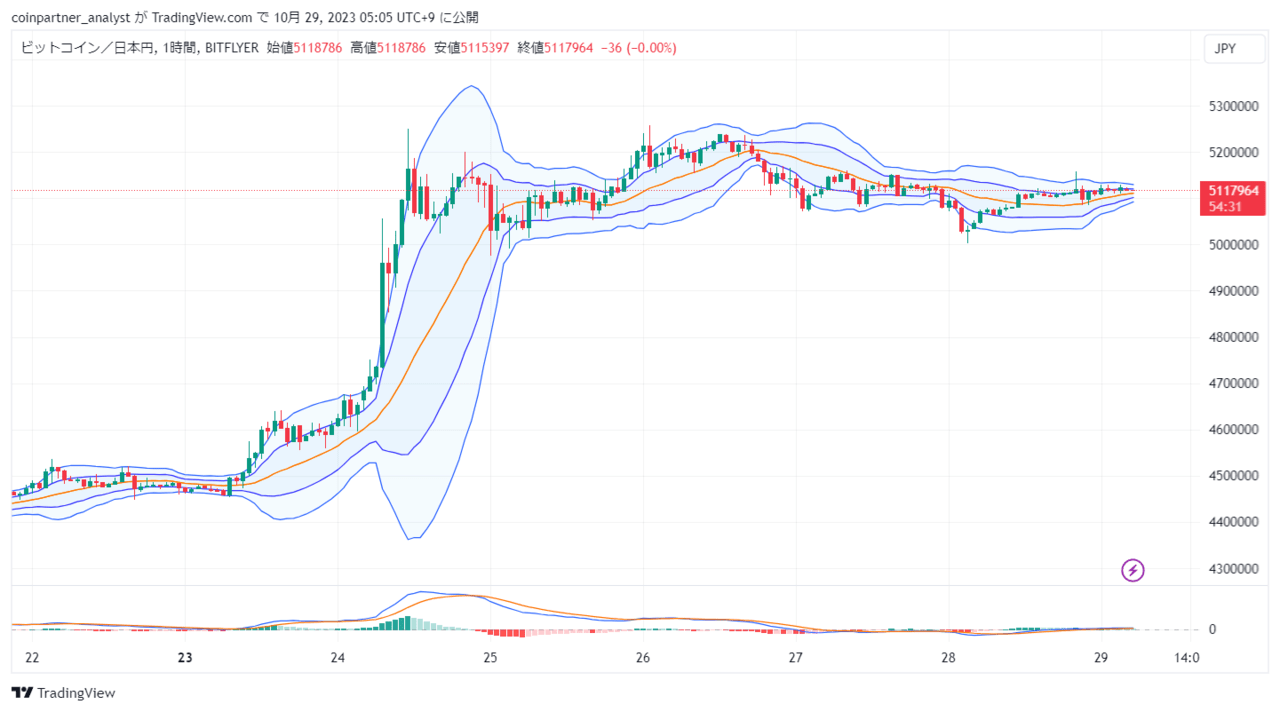This screenshot has width=1280, height=712.
Task: Select the red current price label 5117964
Action: point(1232,190)
